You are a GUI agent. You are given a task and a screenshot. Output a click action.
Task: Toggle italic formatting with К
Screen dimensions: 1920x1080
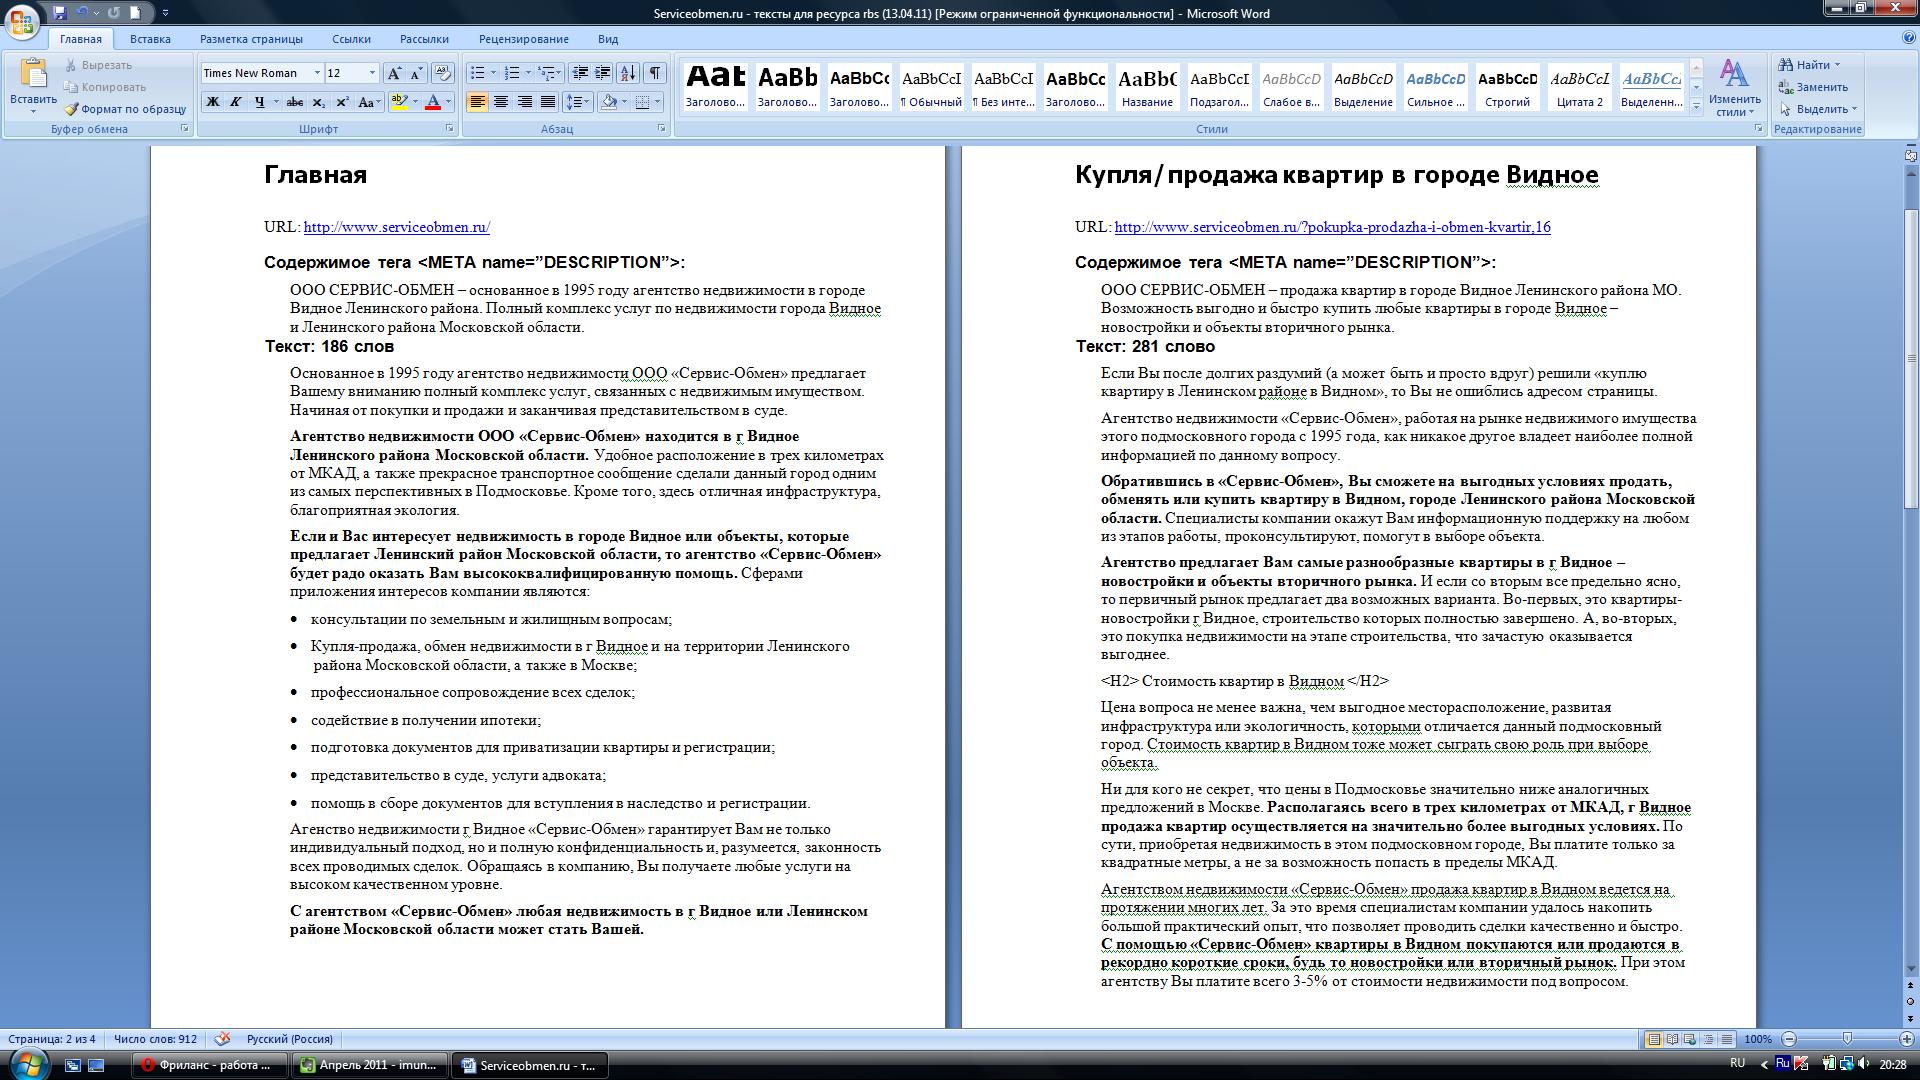coord(236,101)
